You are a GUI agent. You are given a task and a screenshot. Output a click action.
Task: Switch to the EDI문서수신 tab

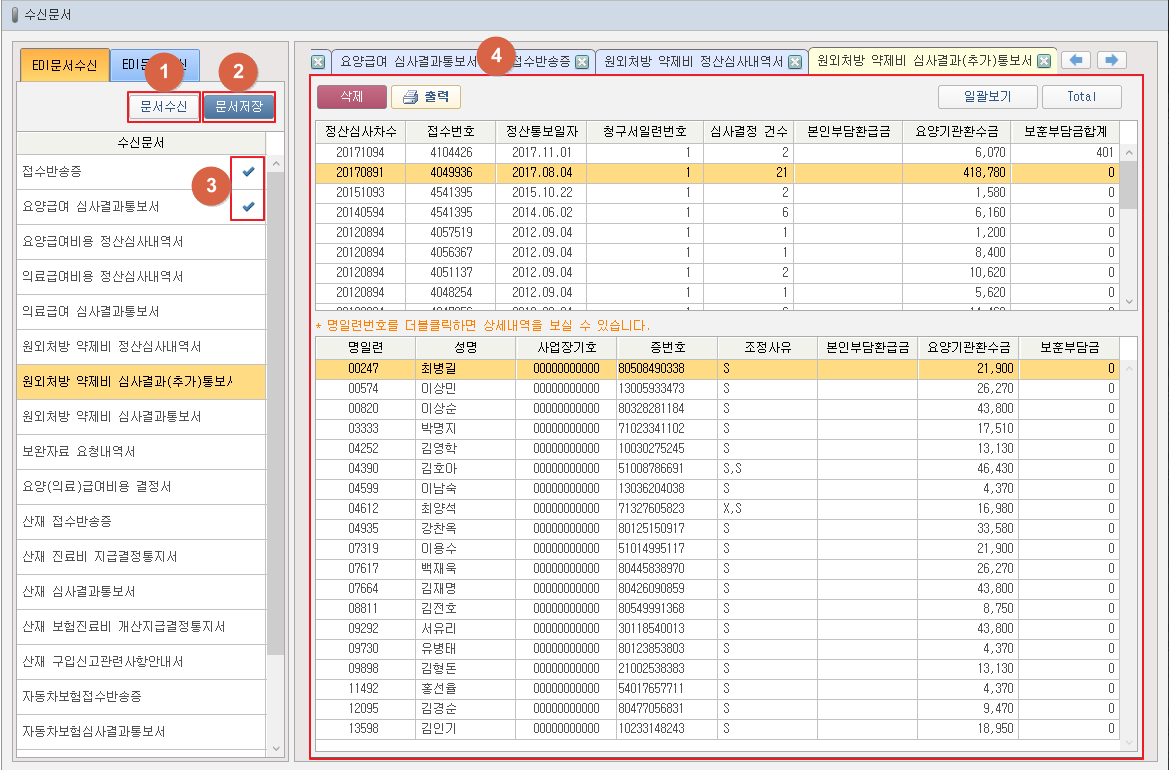click(x=64, y=66)
